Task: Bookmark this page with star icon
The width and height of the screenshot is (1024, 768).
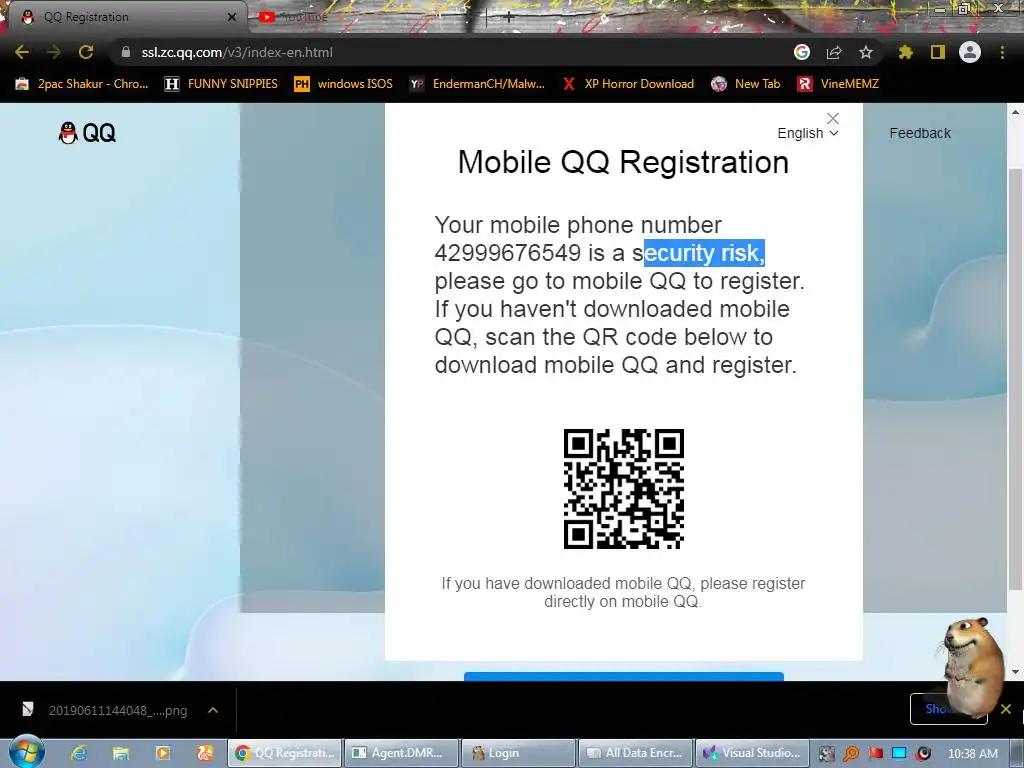Action: click(866, 52)
